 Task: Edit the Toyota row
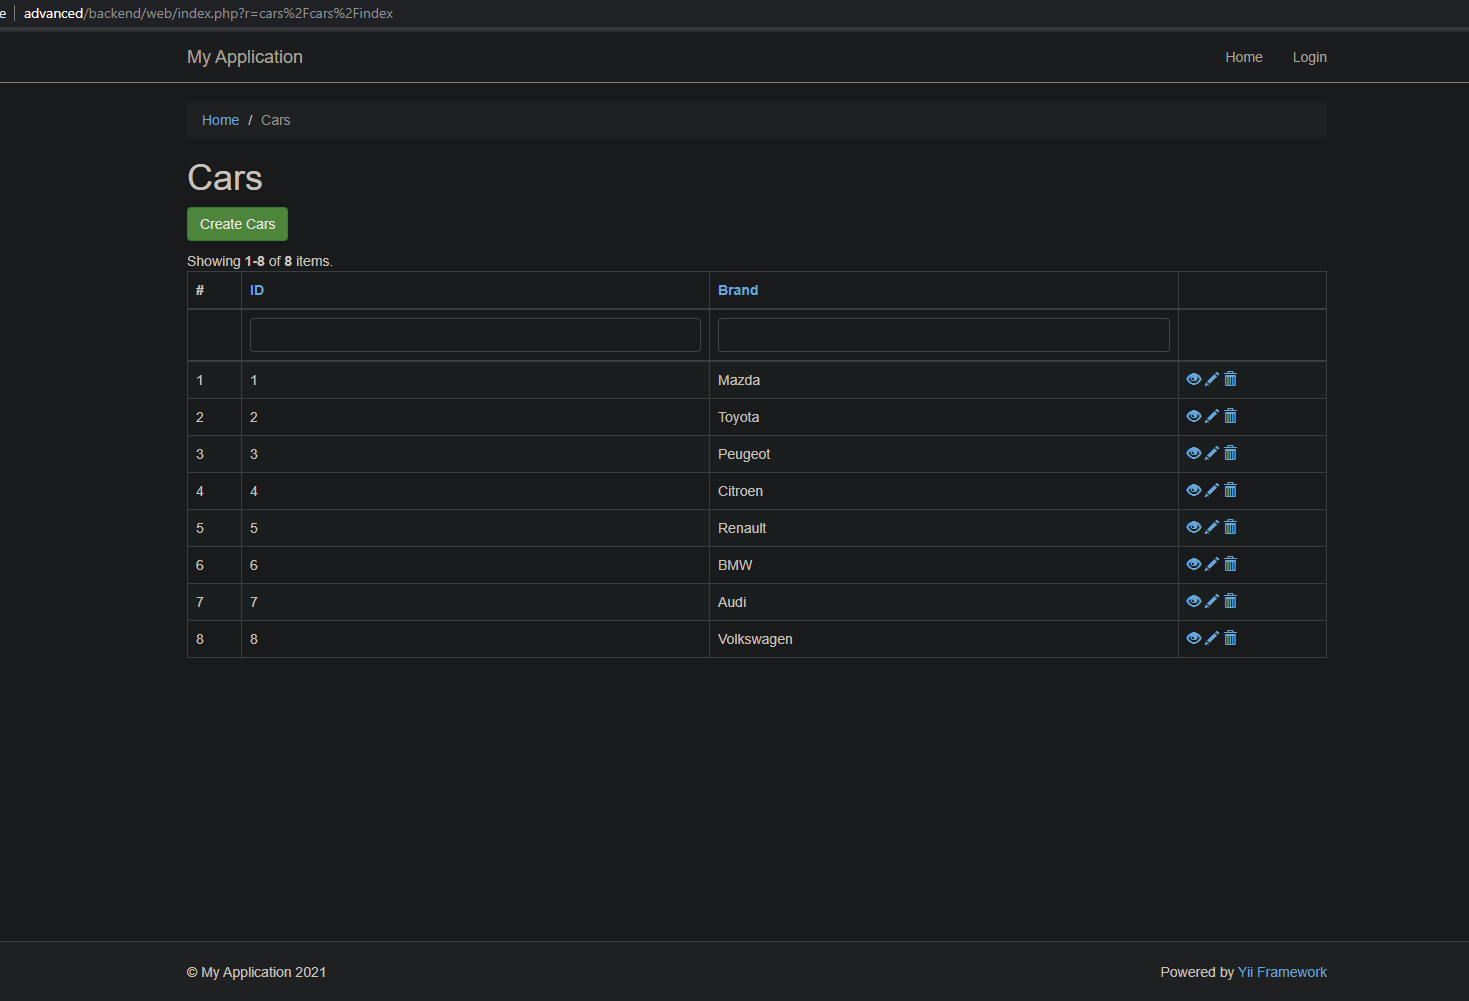[1212, 416]
